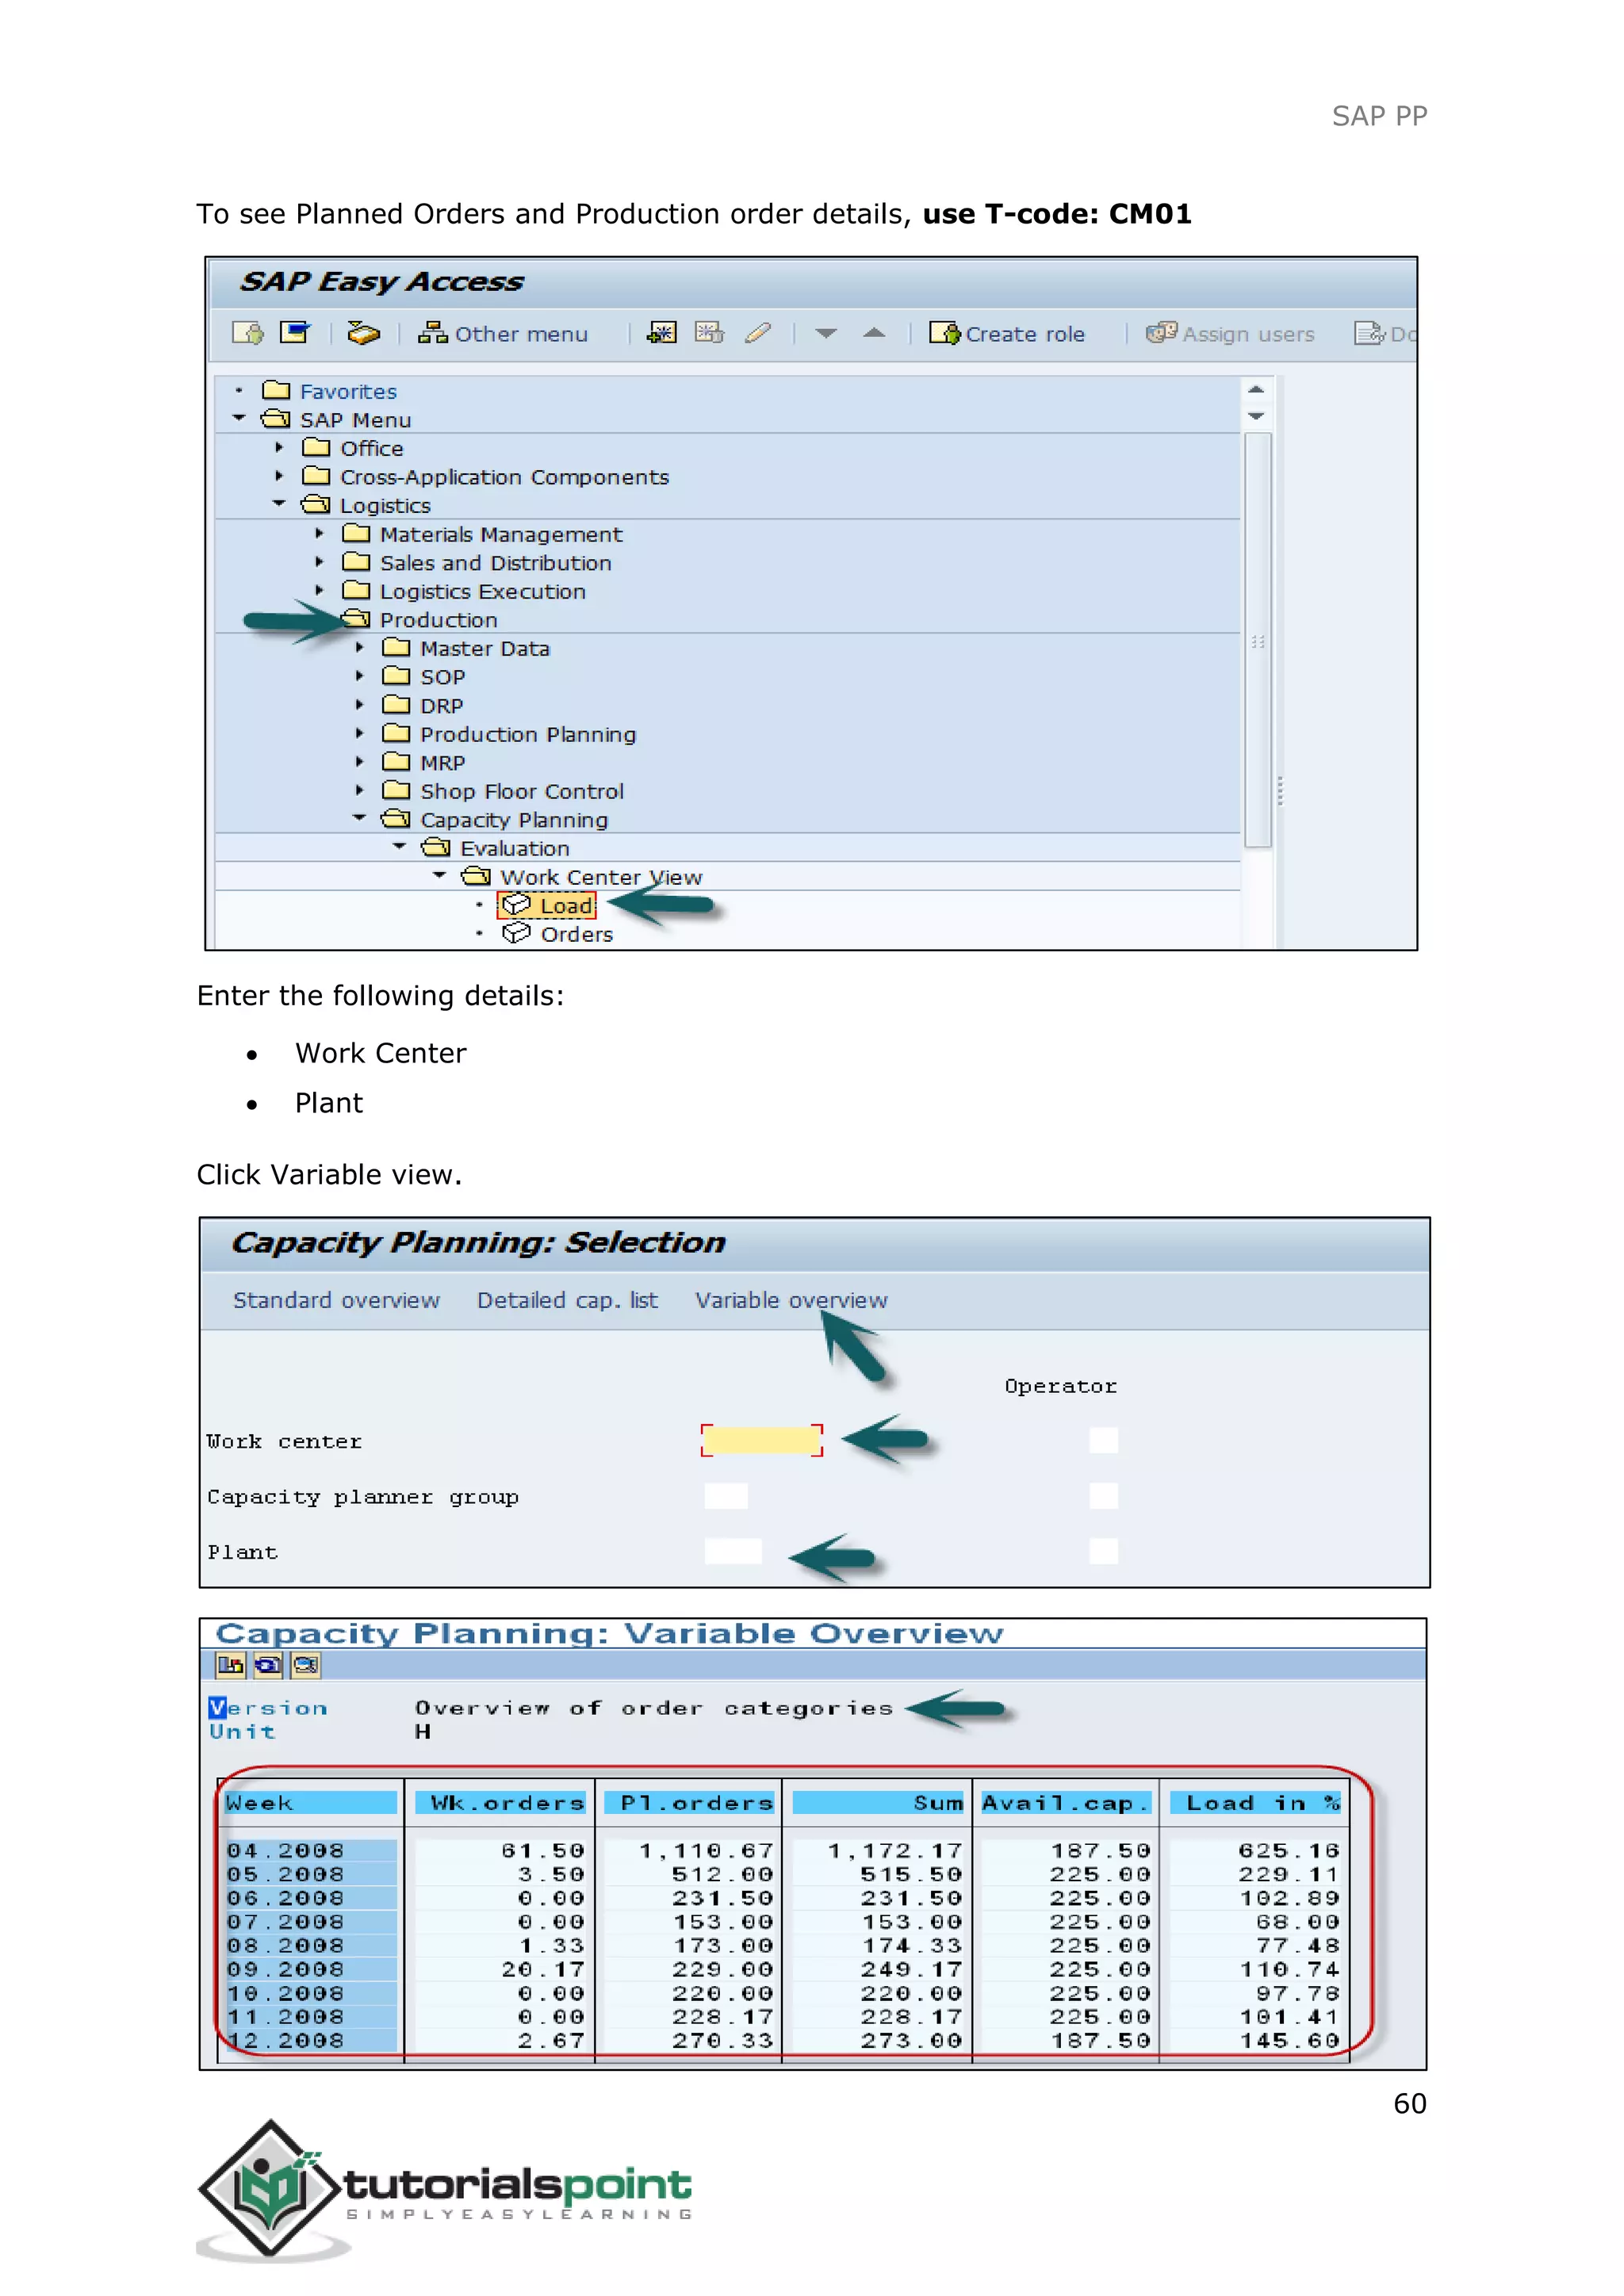Click the Evaluation open folder icon
Viewport: 1624px width, 2296px height.
pos(436,847)
